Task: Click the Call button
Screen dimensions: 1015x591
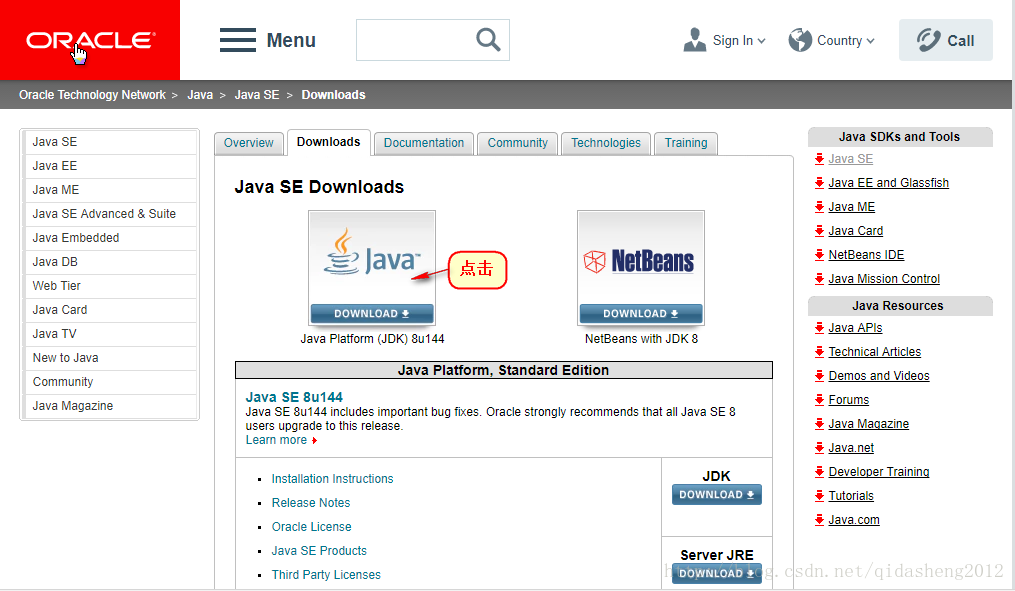Action: (x=946, y=40)
